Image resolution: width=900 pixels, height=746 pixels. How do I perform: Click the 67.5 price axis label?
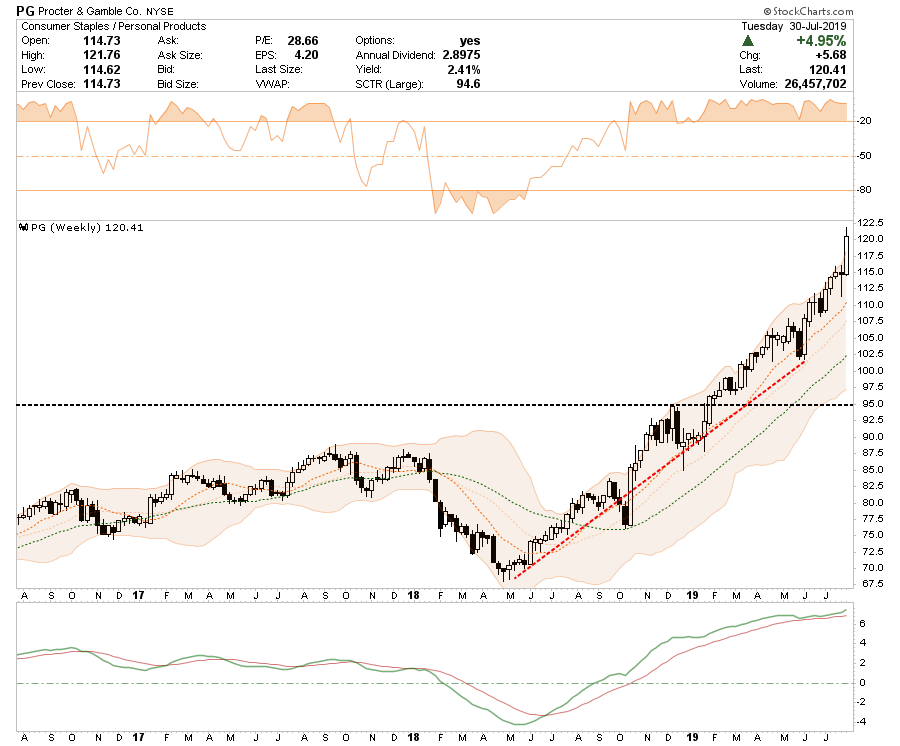872,584
